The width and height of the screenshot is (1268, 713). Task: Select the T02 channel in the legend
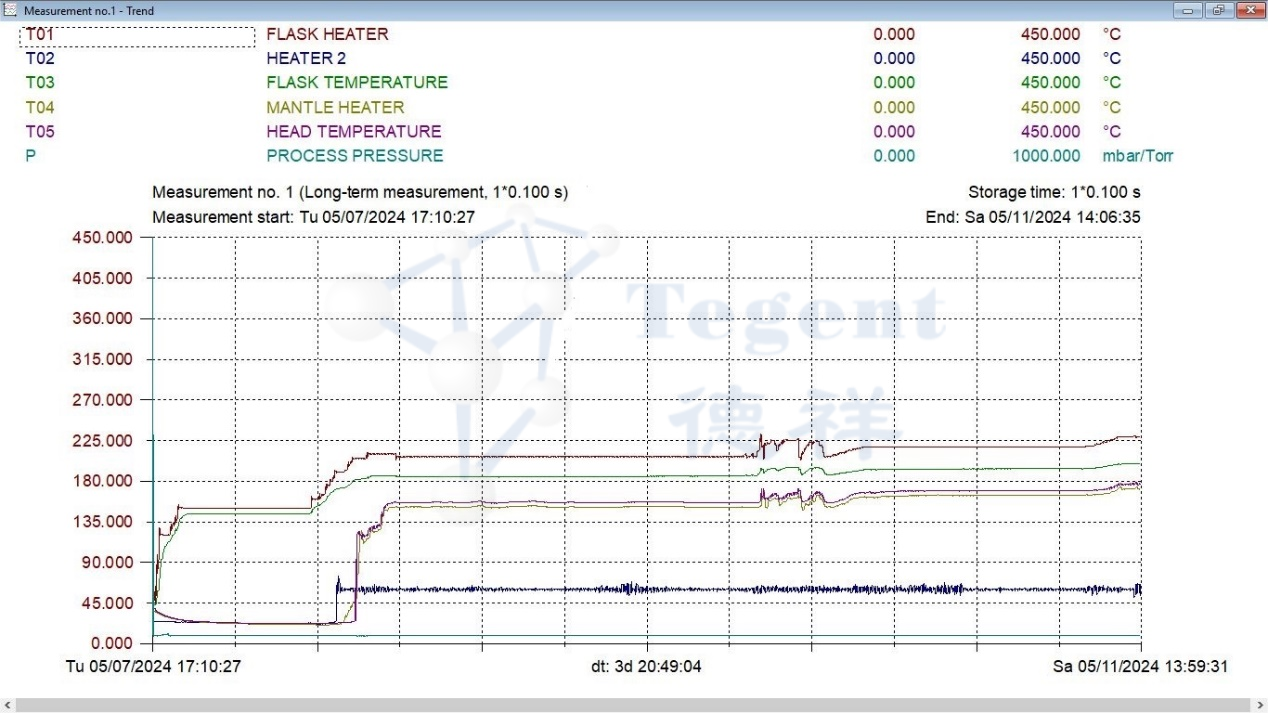tap(40, 59)
